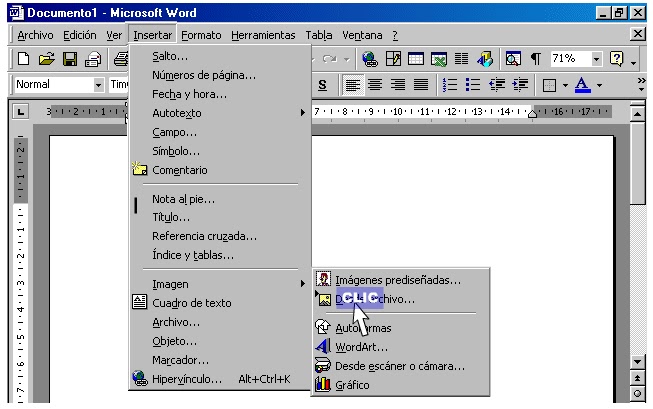Click the tab stop selector L button
653x409 pixels.
[x=21, y=112]
